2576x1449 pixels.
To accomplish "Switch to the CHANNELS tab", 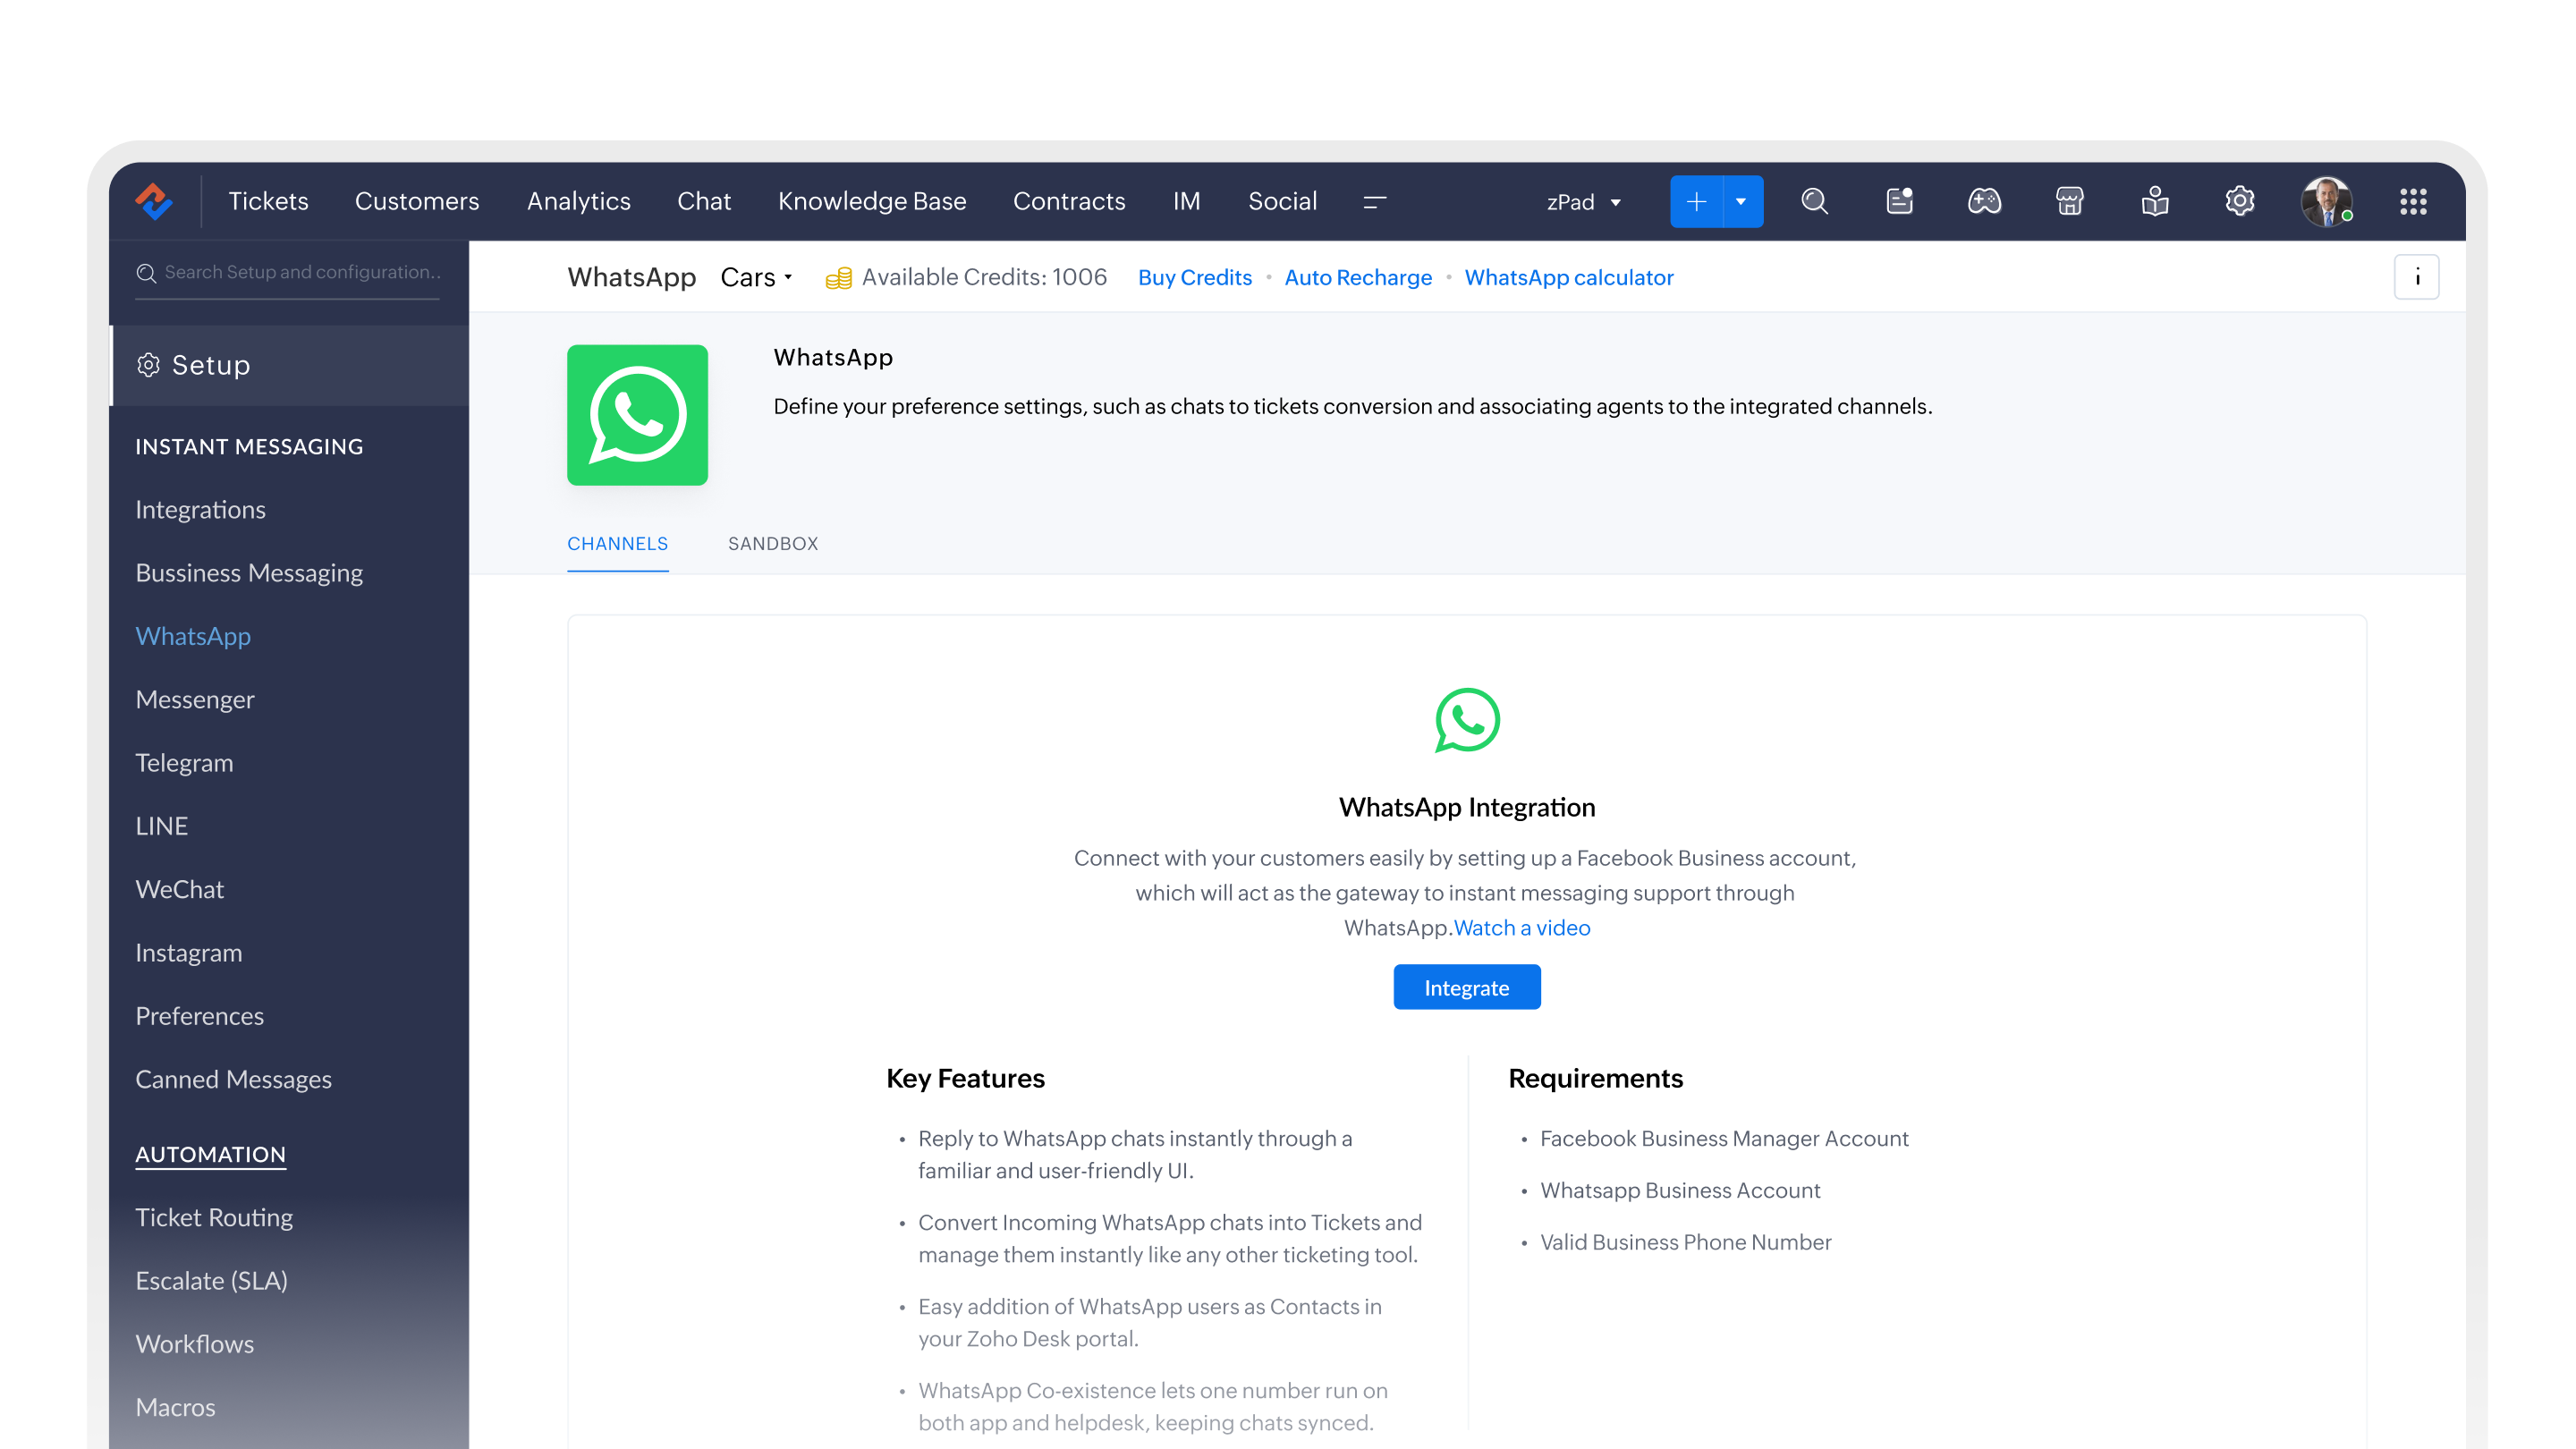I will 618,543.
